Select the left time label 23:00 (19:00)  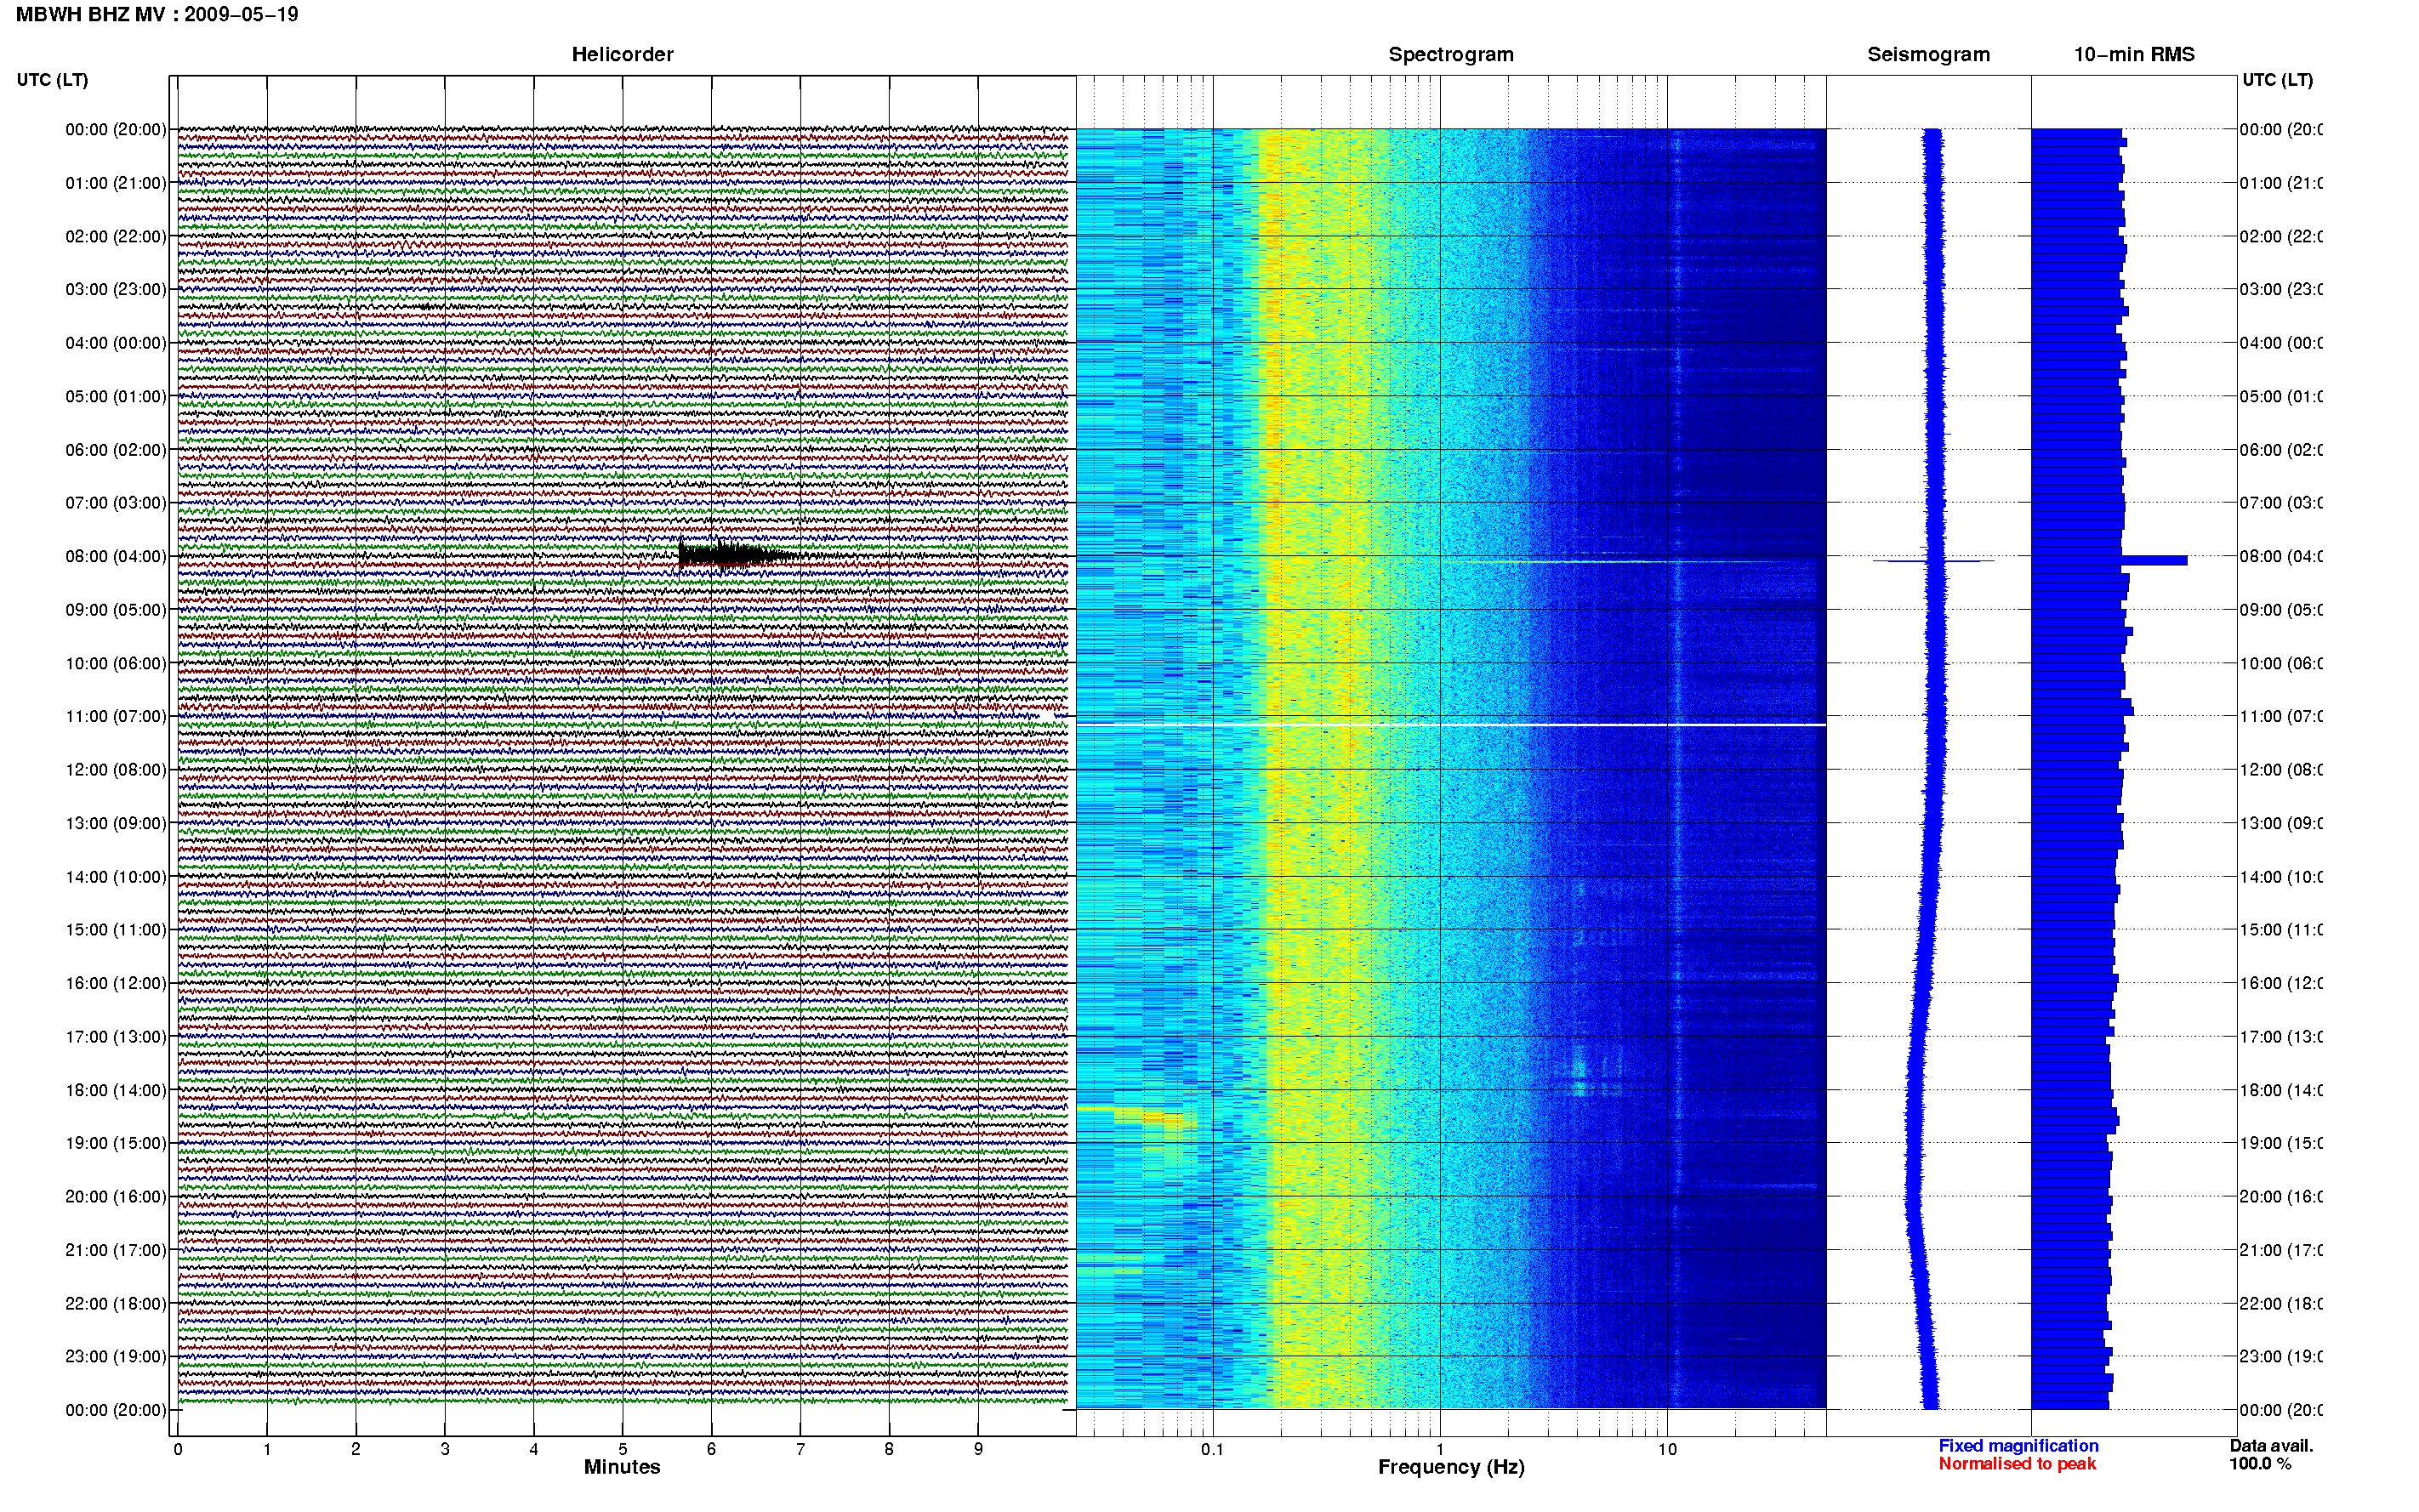coord(116,1356)
